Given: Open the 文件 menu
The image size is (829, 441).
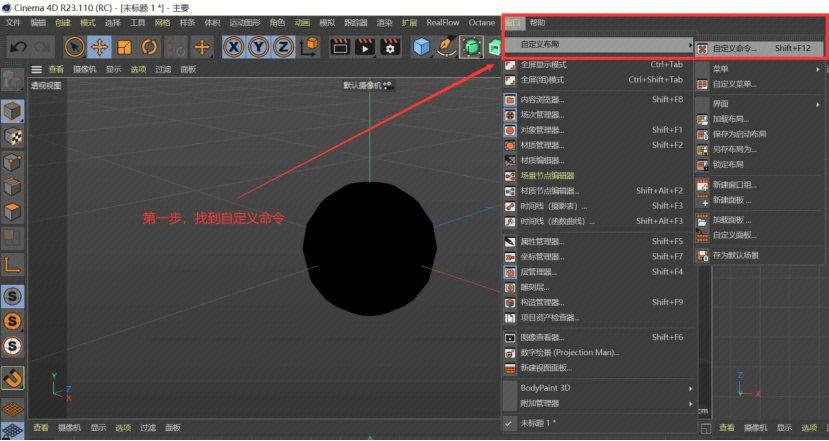Looking at the screenshot, I should pos(13,23).
